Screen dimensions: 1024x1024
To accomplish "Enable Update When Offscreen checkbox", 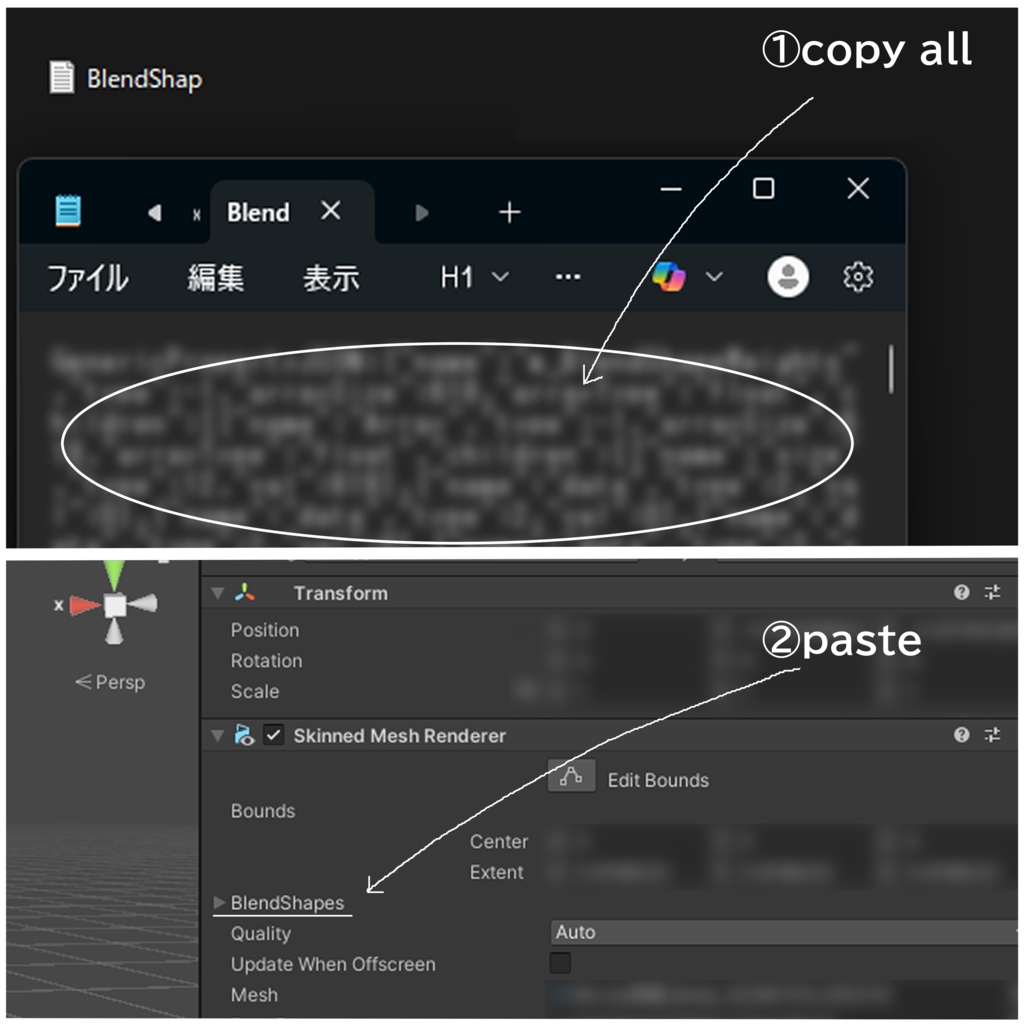I will coord(560,963).
